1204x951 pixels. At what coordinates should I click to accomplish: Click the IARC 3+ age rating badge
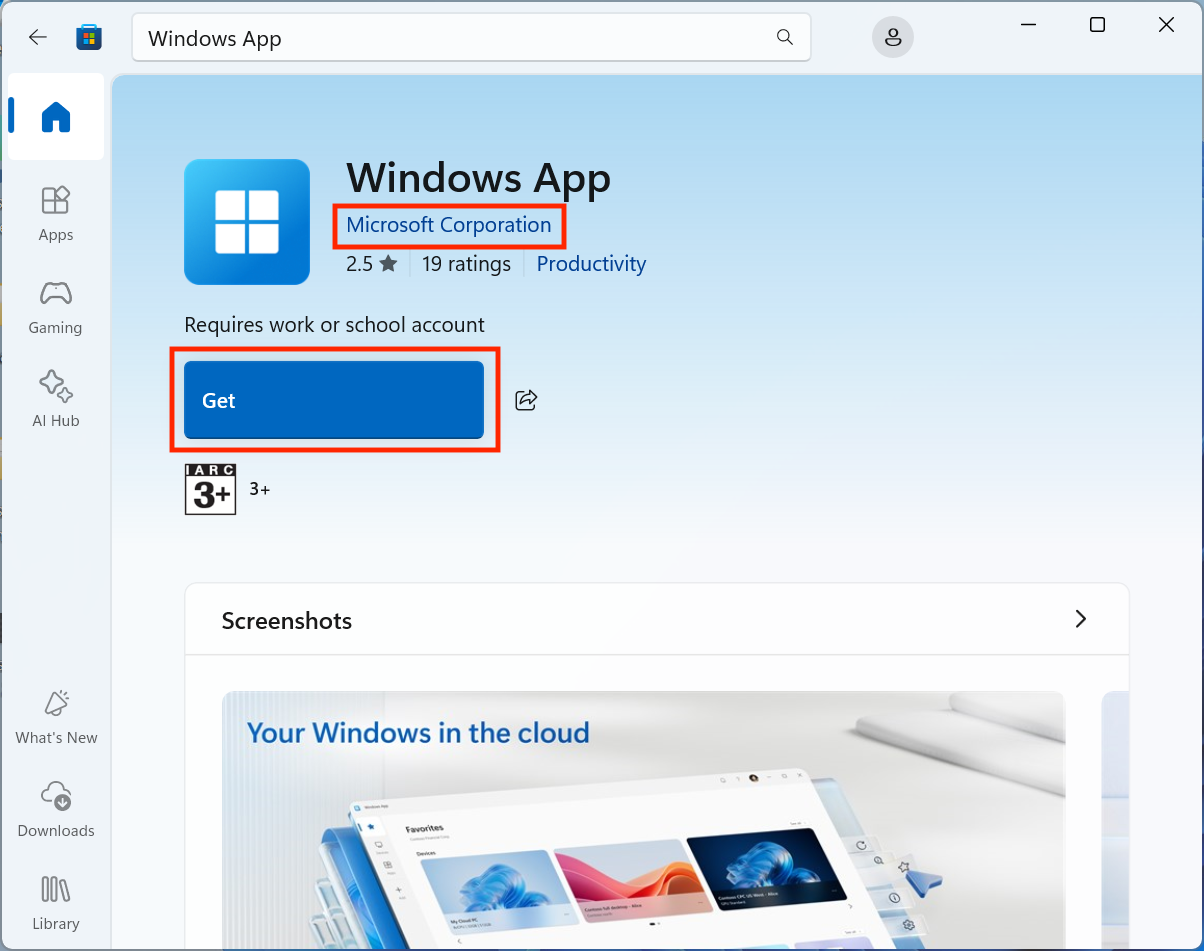click(x=210, y=488)
